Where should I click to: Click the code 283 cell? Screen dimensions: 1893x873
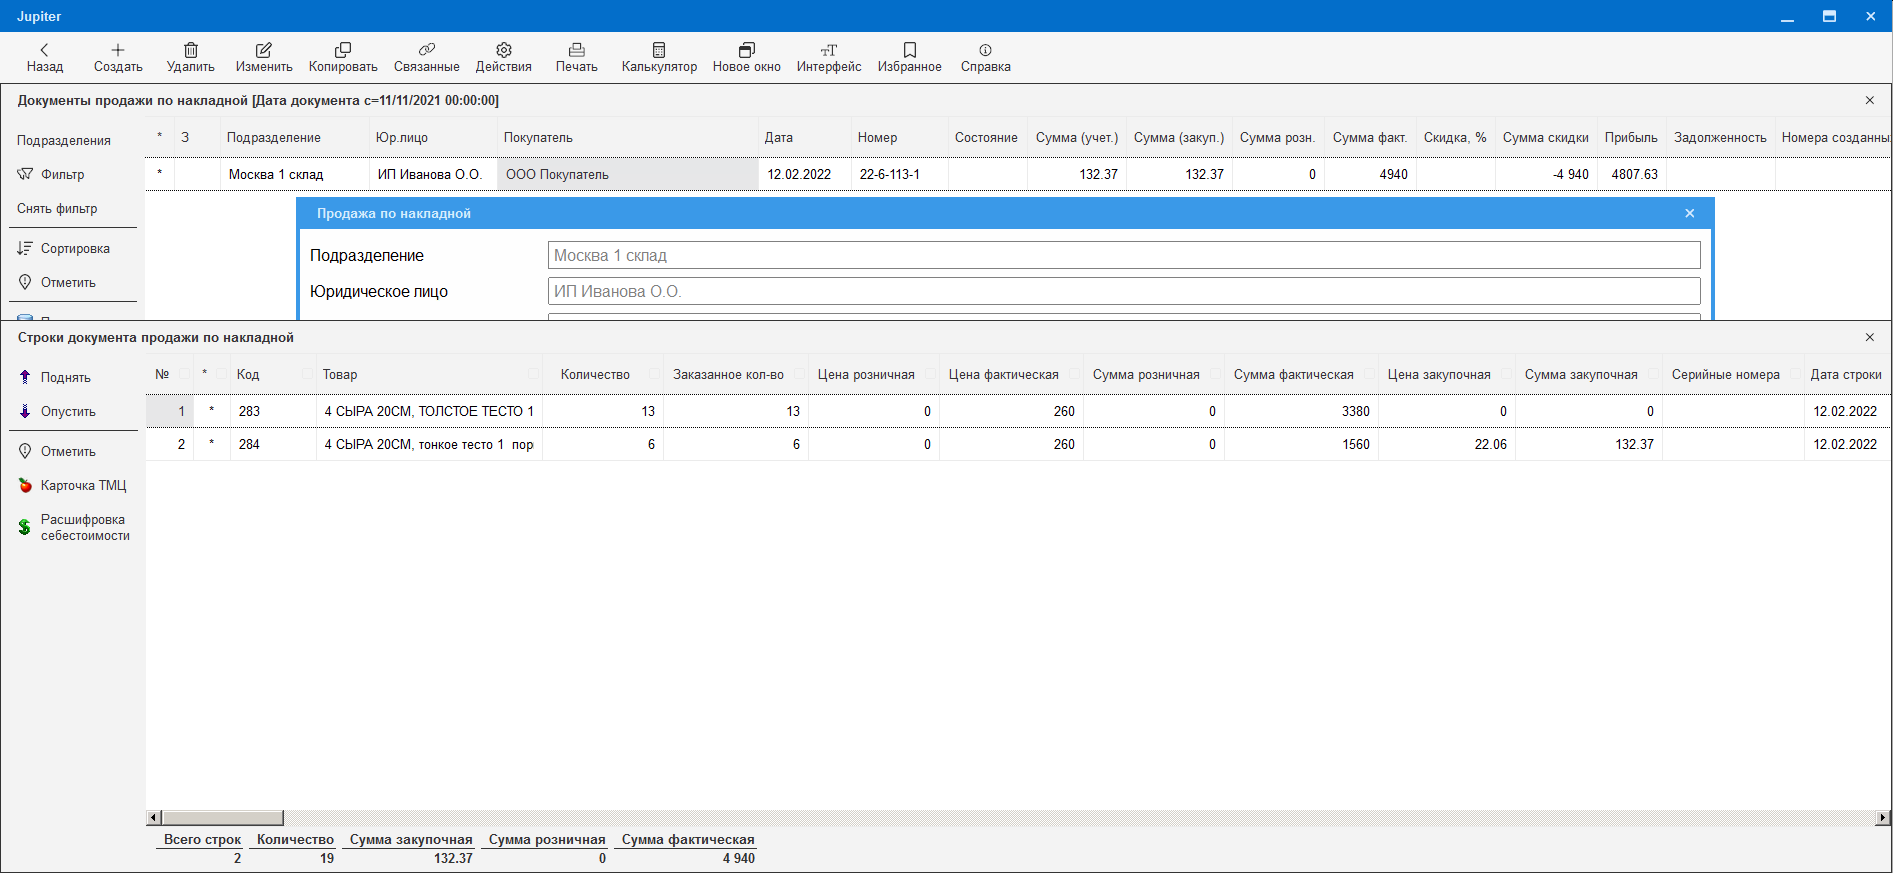pos(273,411)
